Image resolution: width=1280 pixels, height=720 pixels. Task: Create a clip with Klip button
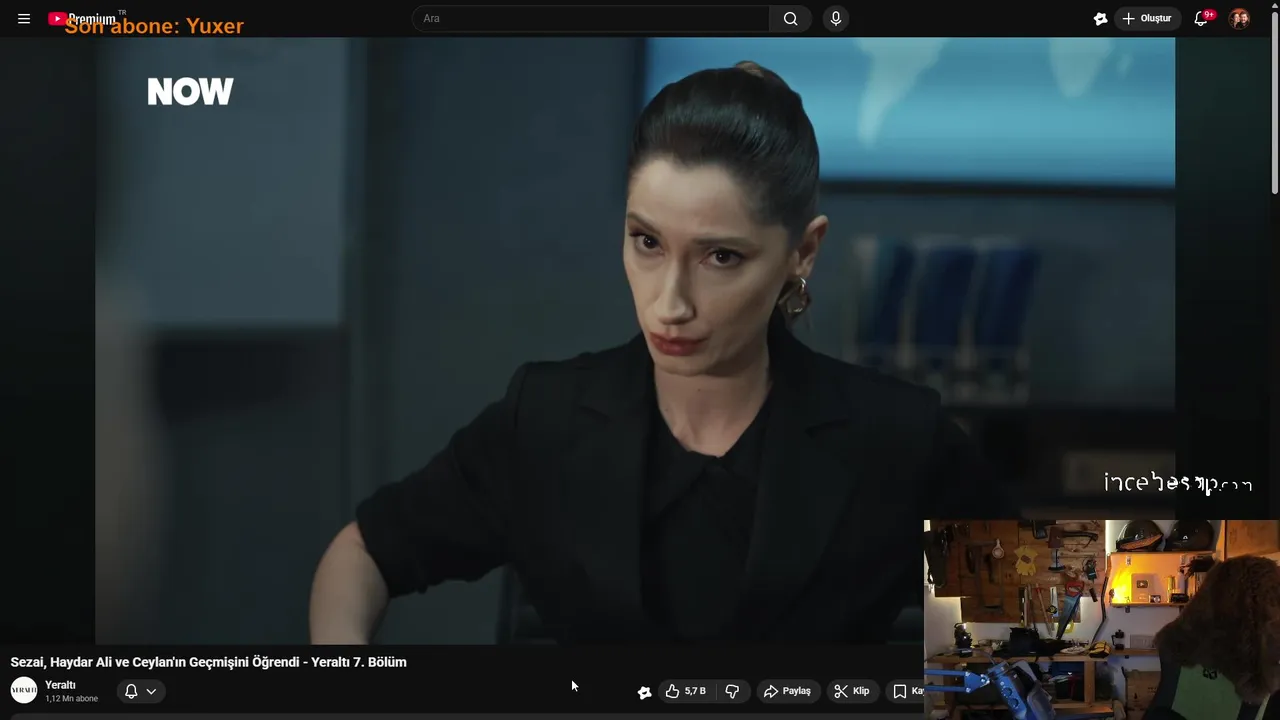pyautogui.click(x=852, y=691)
